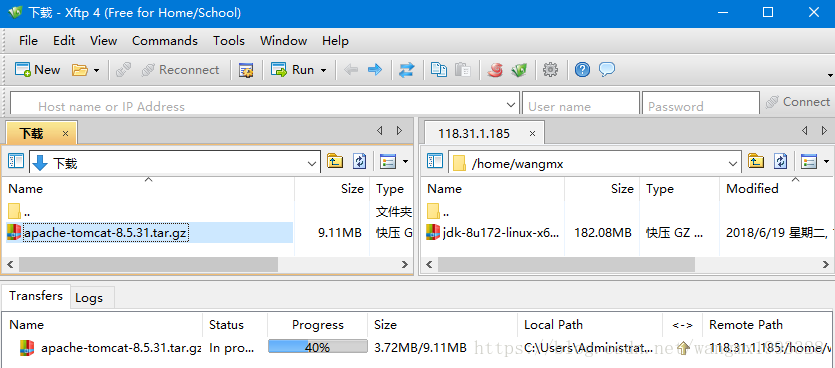This screenshot has height=368, width=835.
Task: Click the green Xftp icon in toolbar
Action: pos(519,70)
